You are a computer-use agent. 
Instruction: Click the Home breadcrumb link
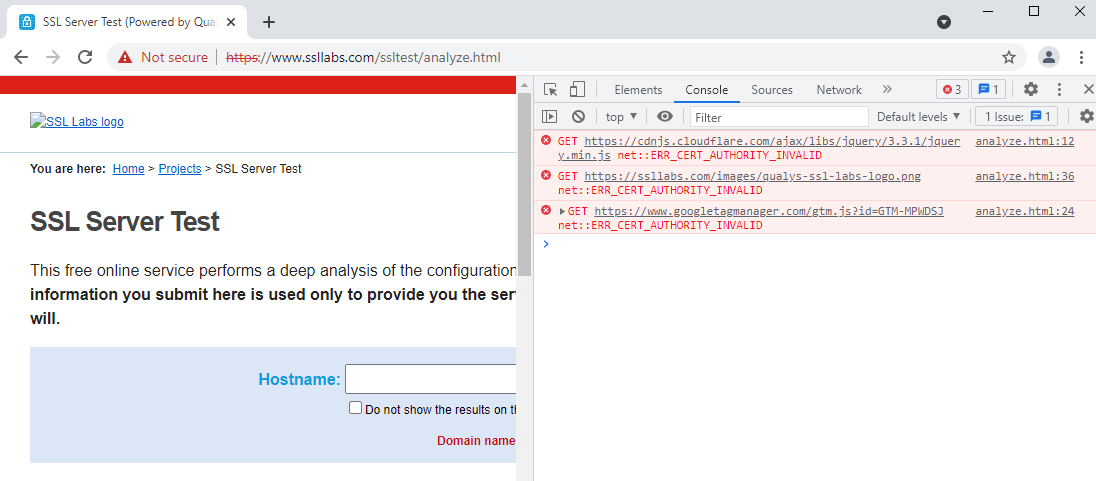point(129,168)
